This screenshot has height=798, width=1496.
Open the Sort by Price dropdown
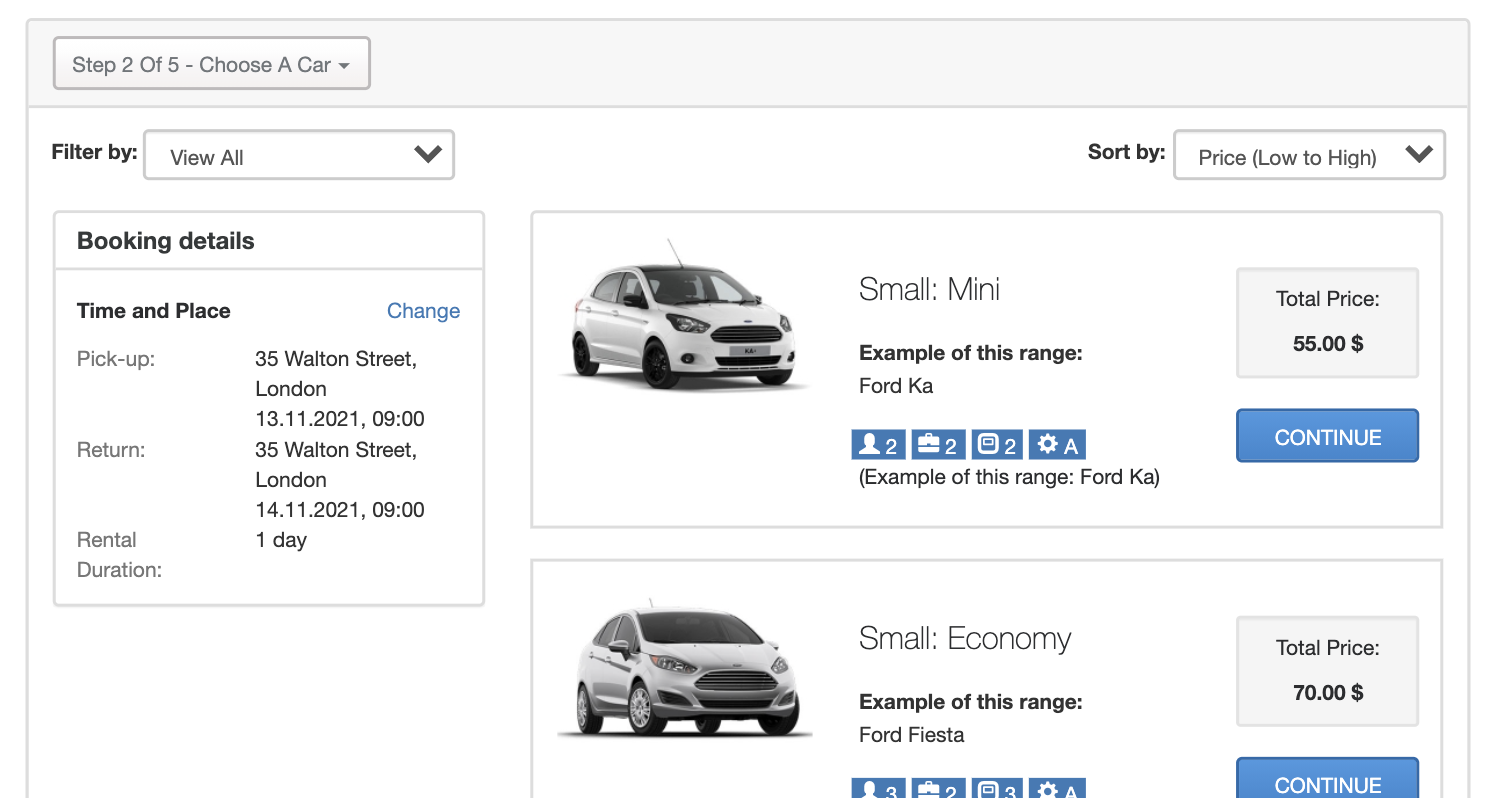tap(1308, 154)
